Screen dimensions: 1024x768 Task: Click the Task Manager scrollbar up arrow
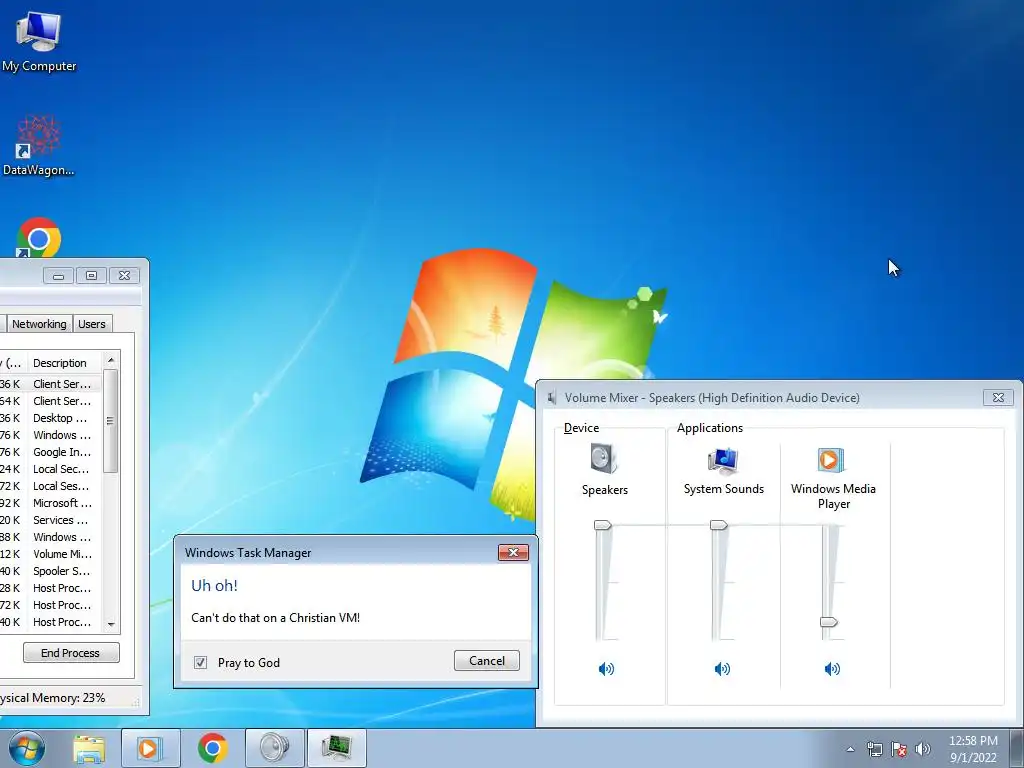click(111, 360)
